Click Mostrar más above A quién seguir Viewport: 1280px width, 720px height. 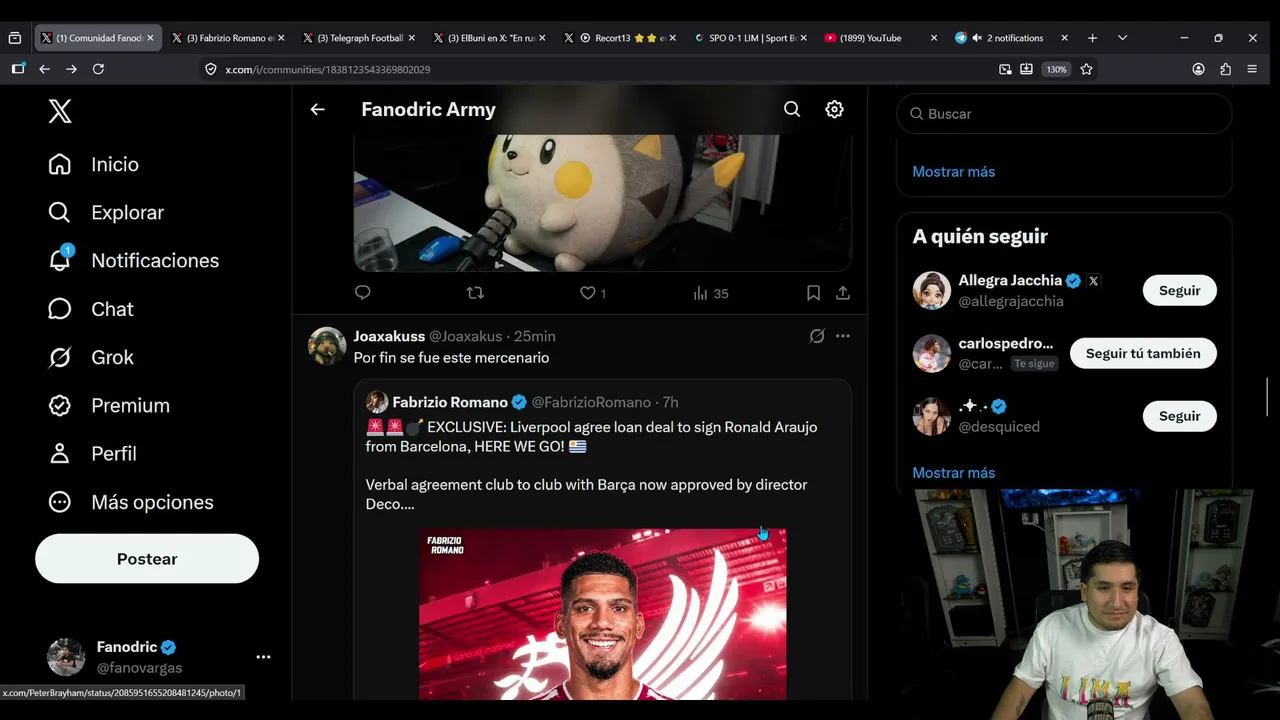(x=953, y=172)
